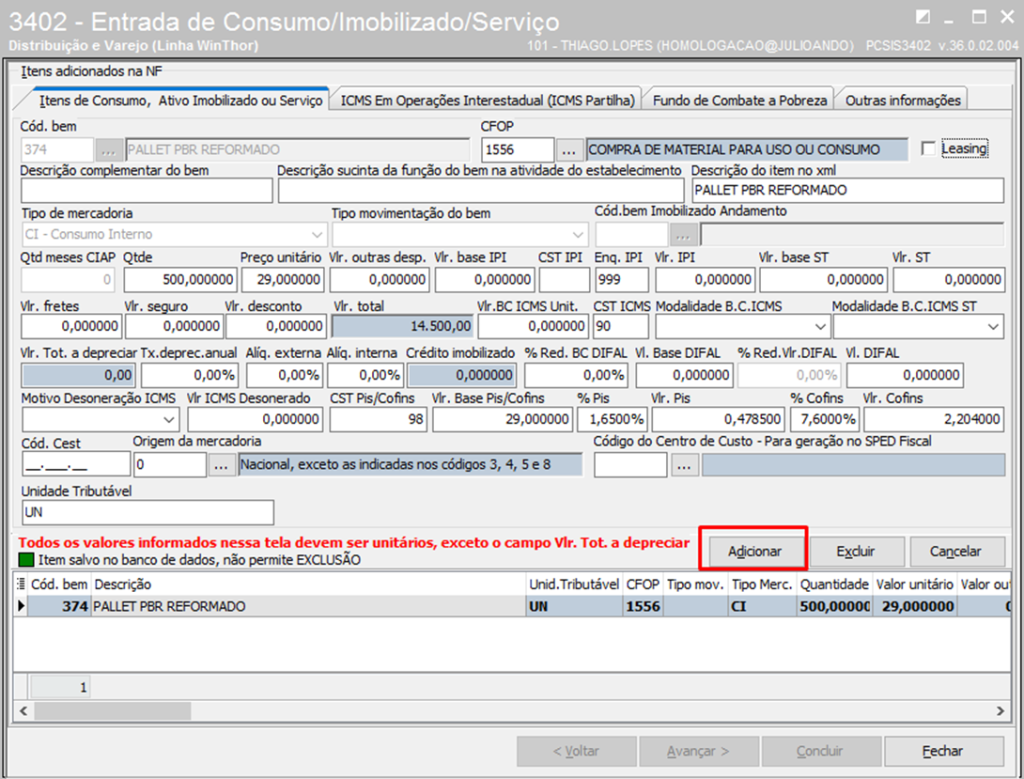1024x779 pixels.
Task: Expand the Motivo Desoneração ICMS dropdown
Action: point(168,420)
